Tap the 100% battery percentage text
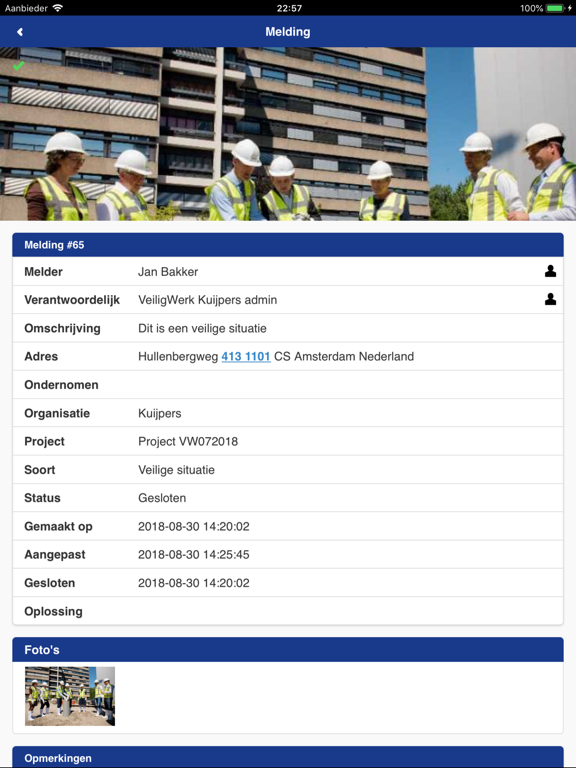Viewport: 576px width, 768px height. click(x=531, y=8)
